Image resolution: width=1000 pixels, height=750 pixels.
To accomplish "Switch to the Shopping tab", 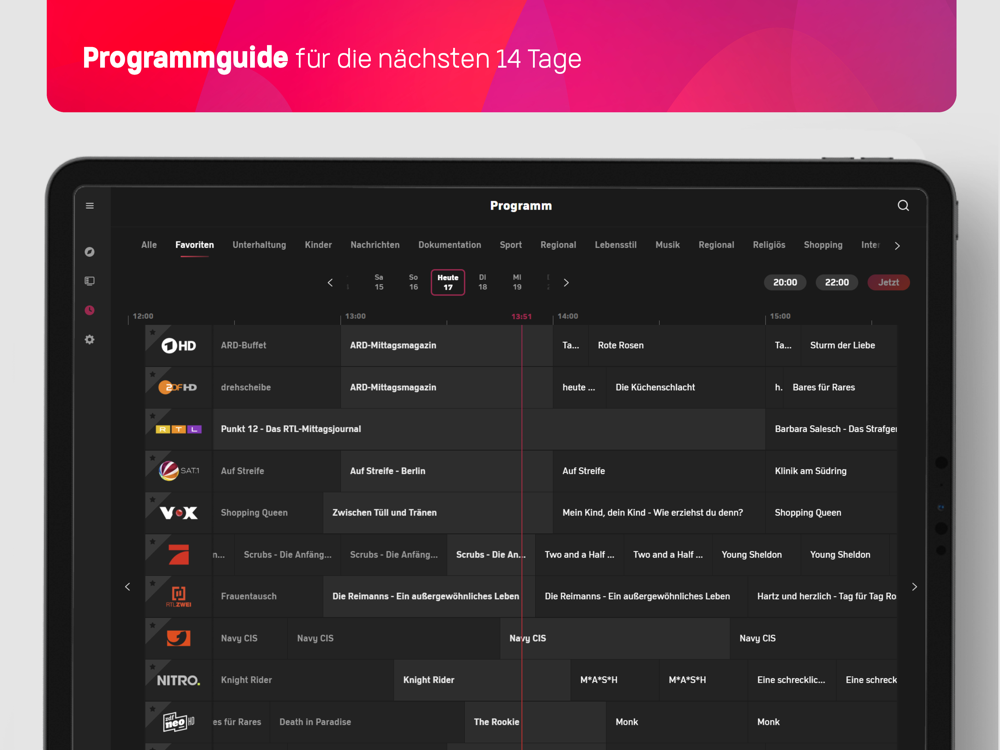I will pyautogui.click(x=823, y=245).
